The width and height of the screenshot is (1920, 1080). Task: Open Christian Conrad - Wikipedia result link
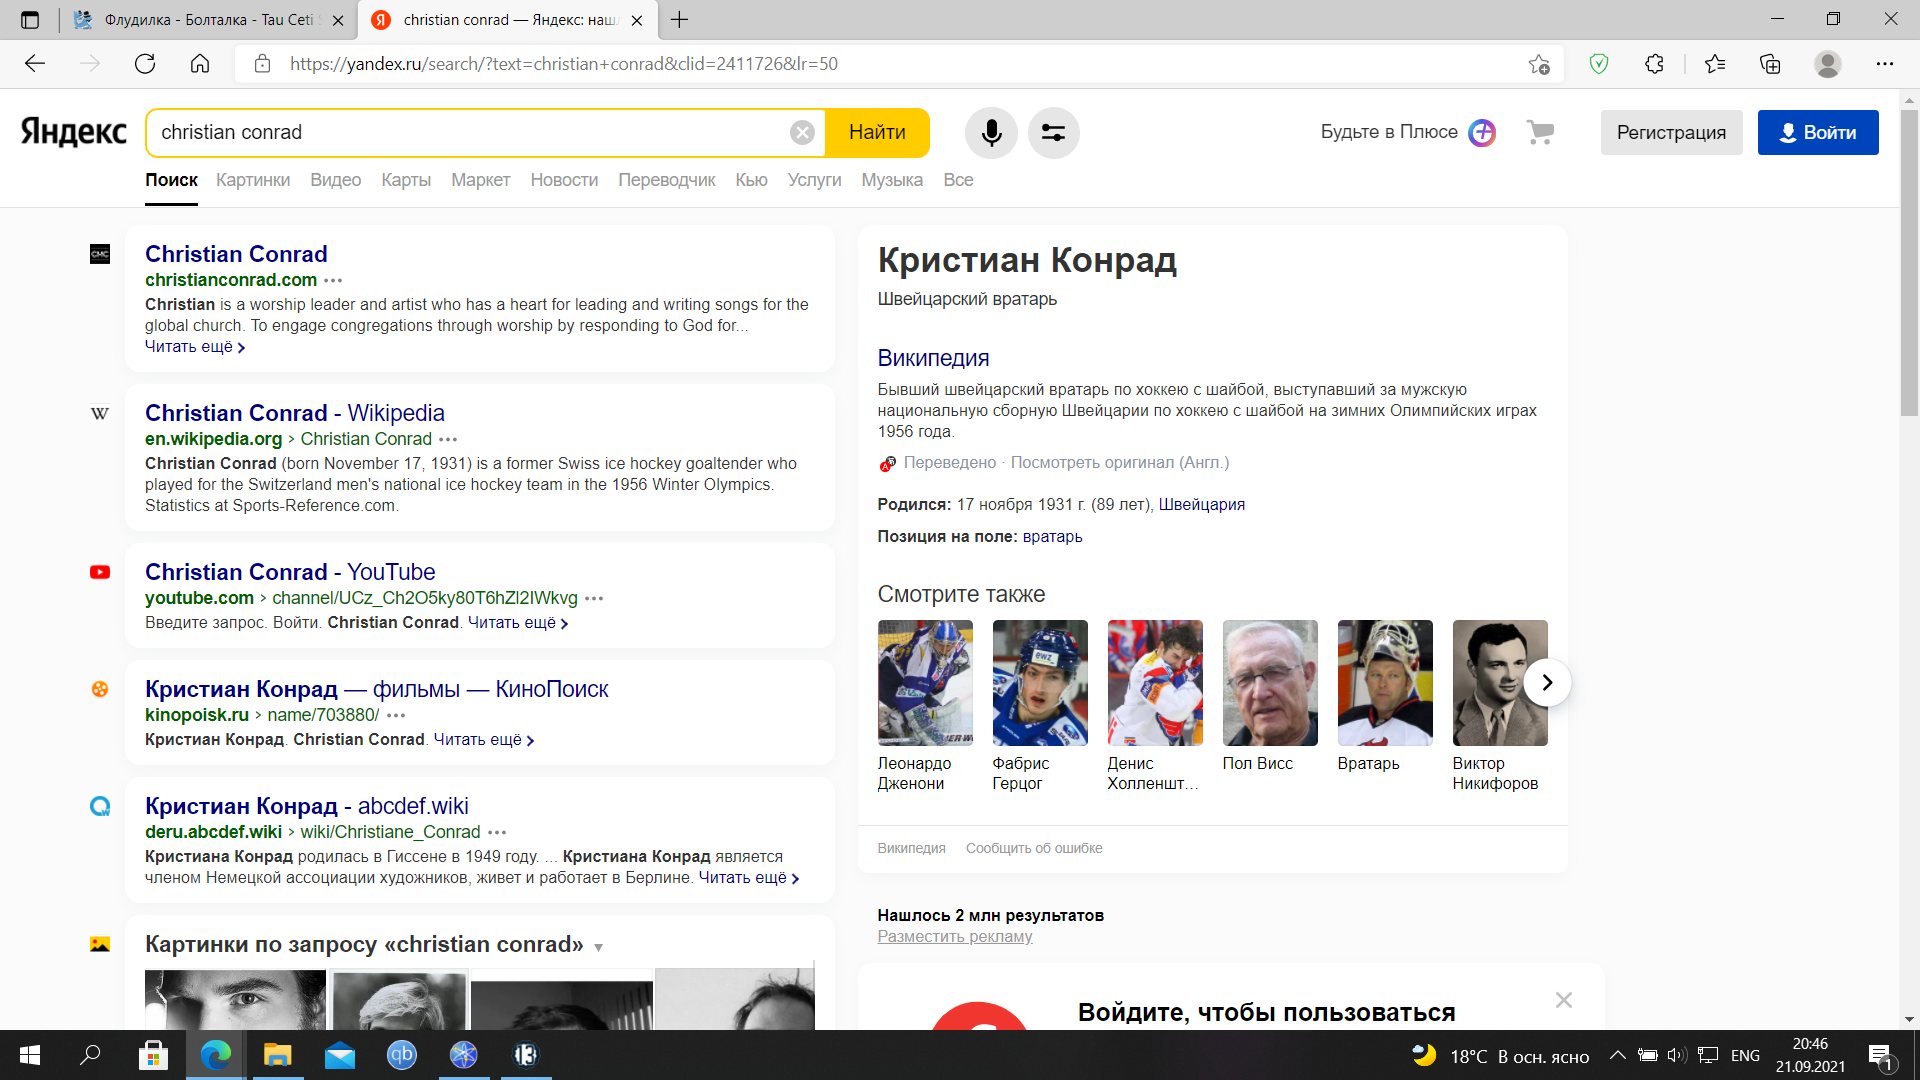click(294, 413)
